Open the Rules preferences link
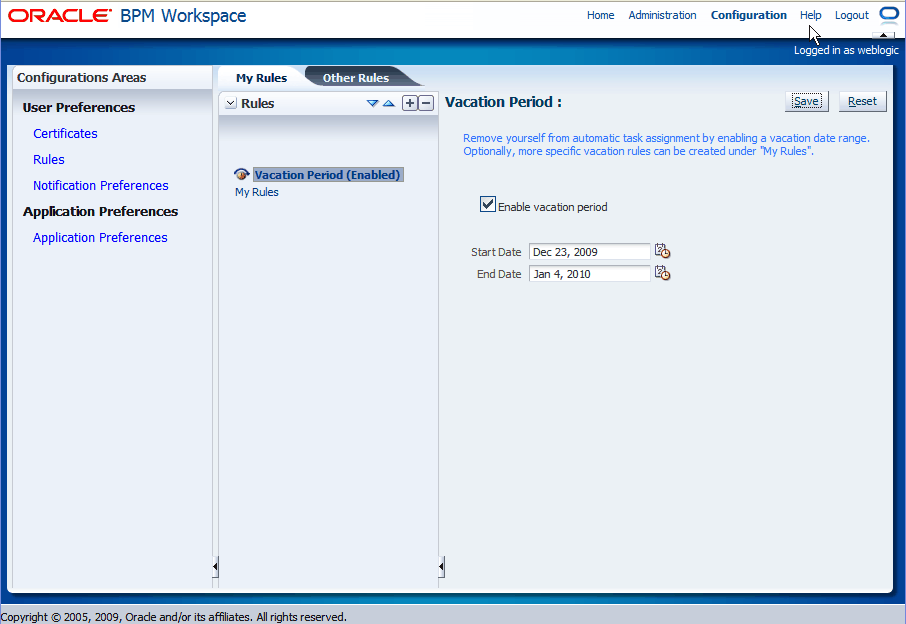906x624 pixels. click(x=49, y=159)
